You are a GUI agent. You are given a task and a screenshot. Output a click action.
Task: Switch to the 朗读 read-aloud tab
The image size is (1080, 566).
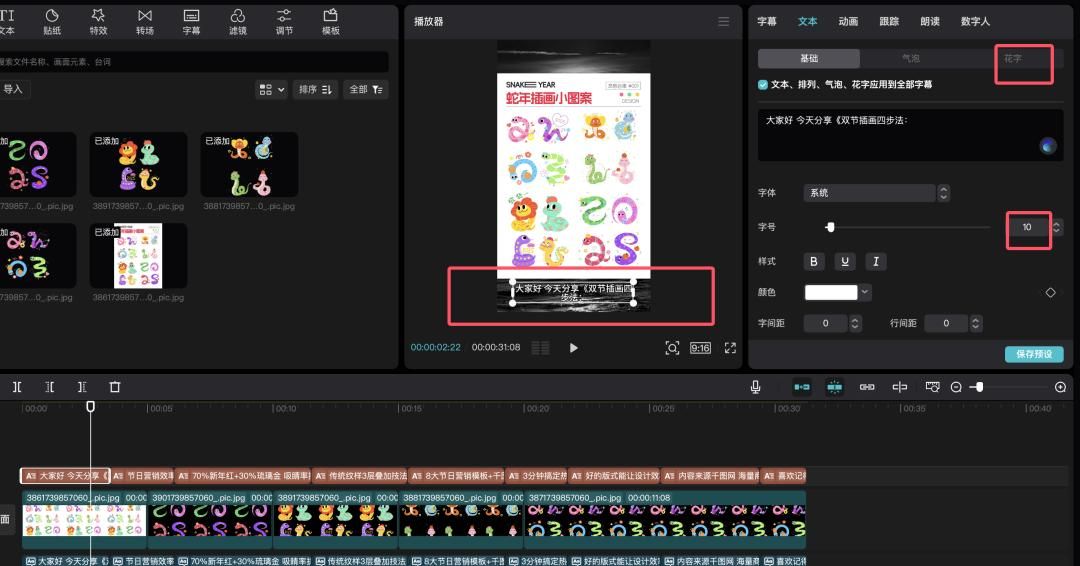pyautogui.click(x=930, y=21)
